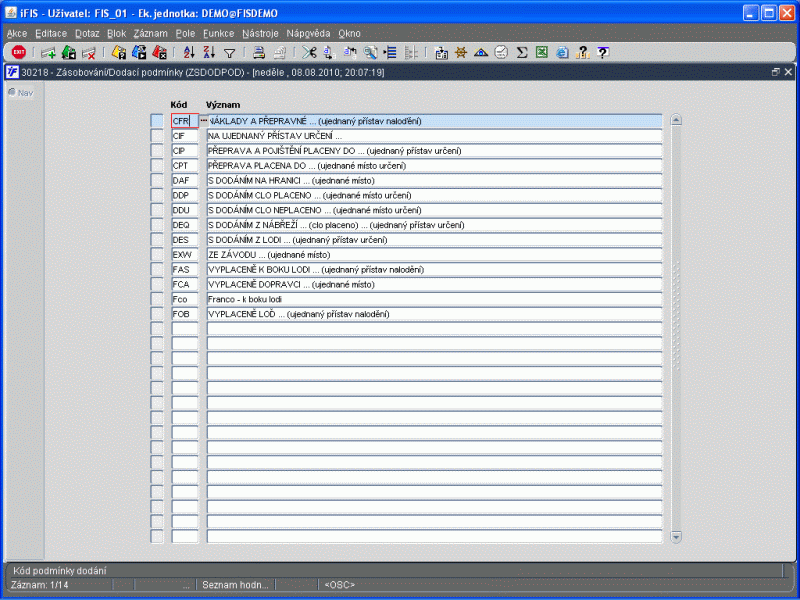800x600 pixels.
Task: Click the scrollbar down arrow
Action: tap(676, 537)
